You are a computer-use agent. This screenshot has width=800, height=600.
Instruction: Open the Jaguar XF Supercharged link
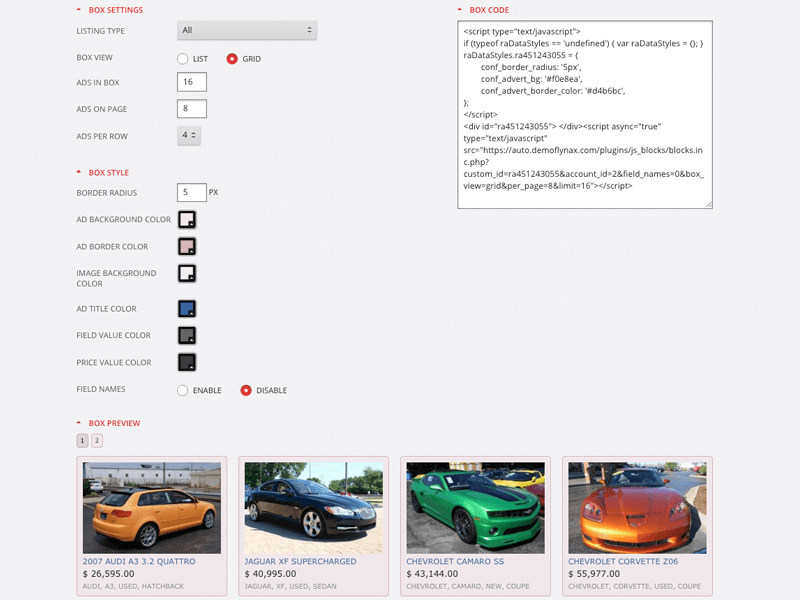(301, 561)
